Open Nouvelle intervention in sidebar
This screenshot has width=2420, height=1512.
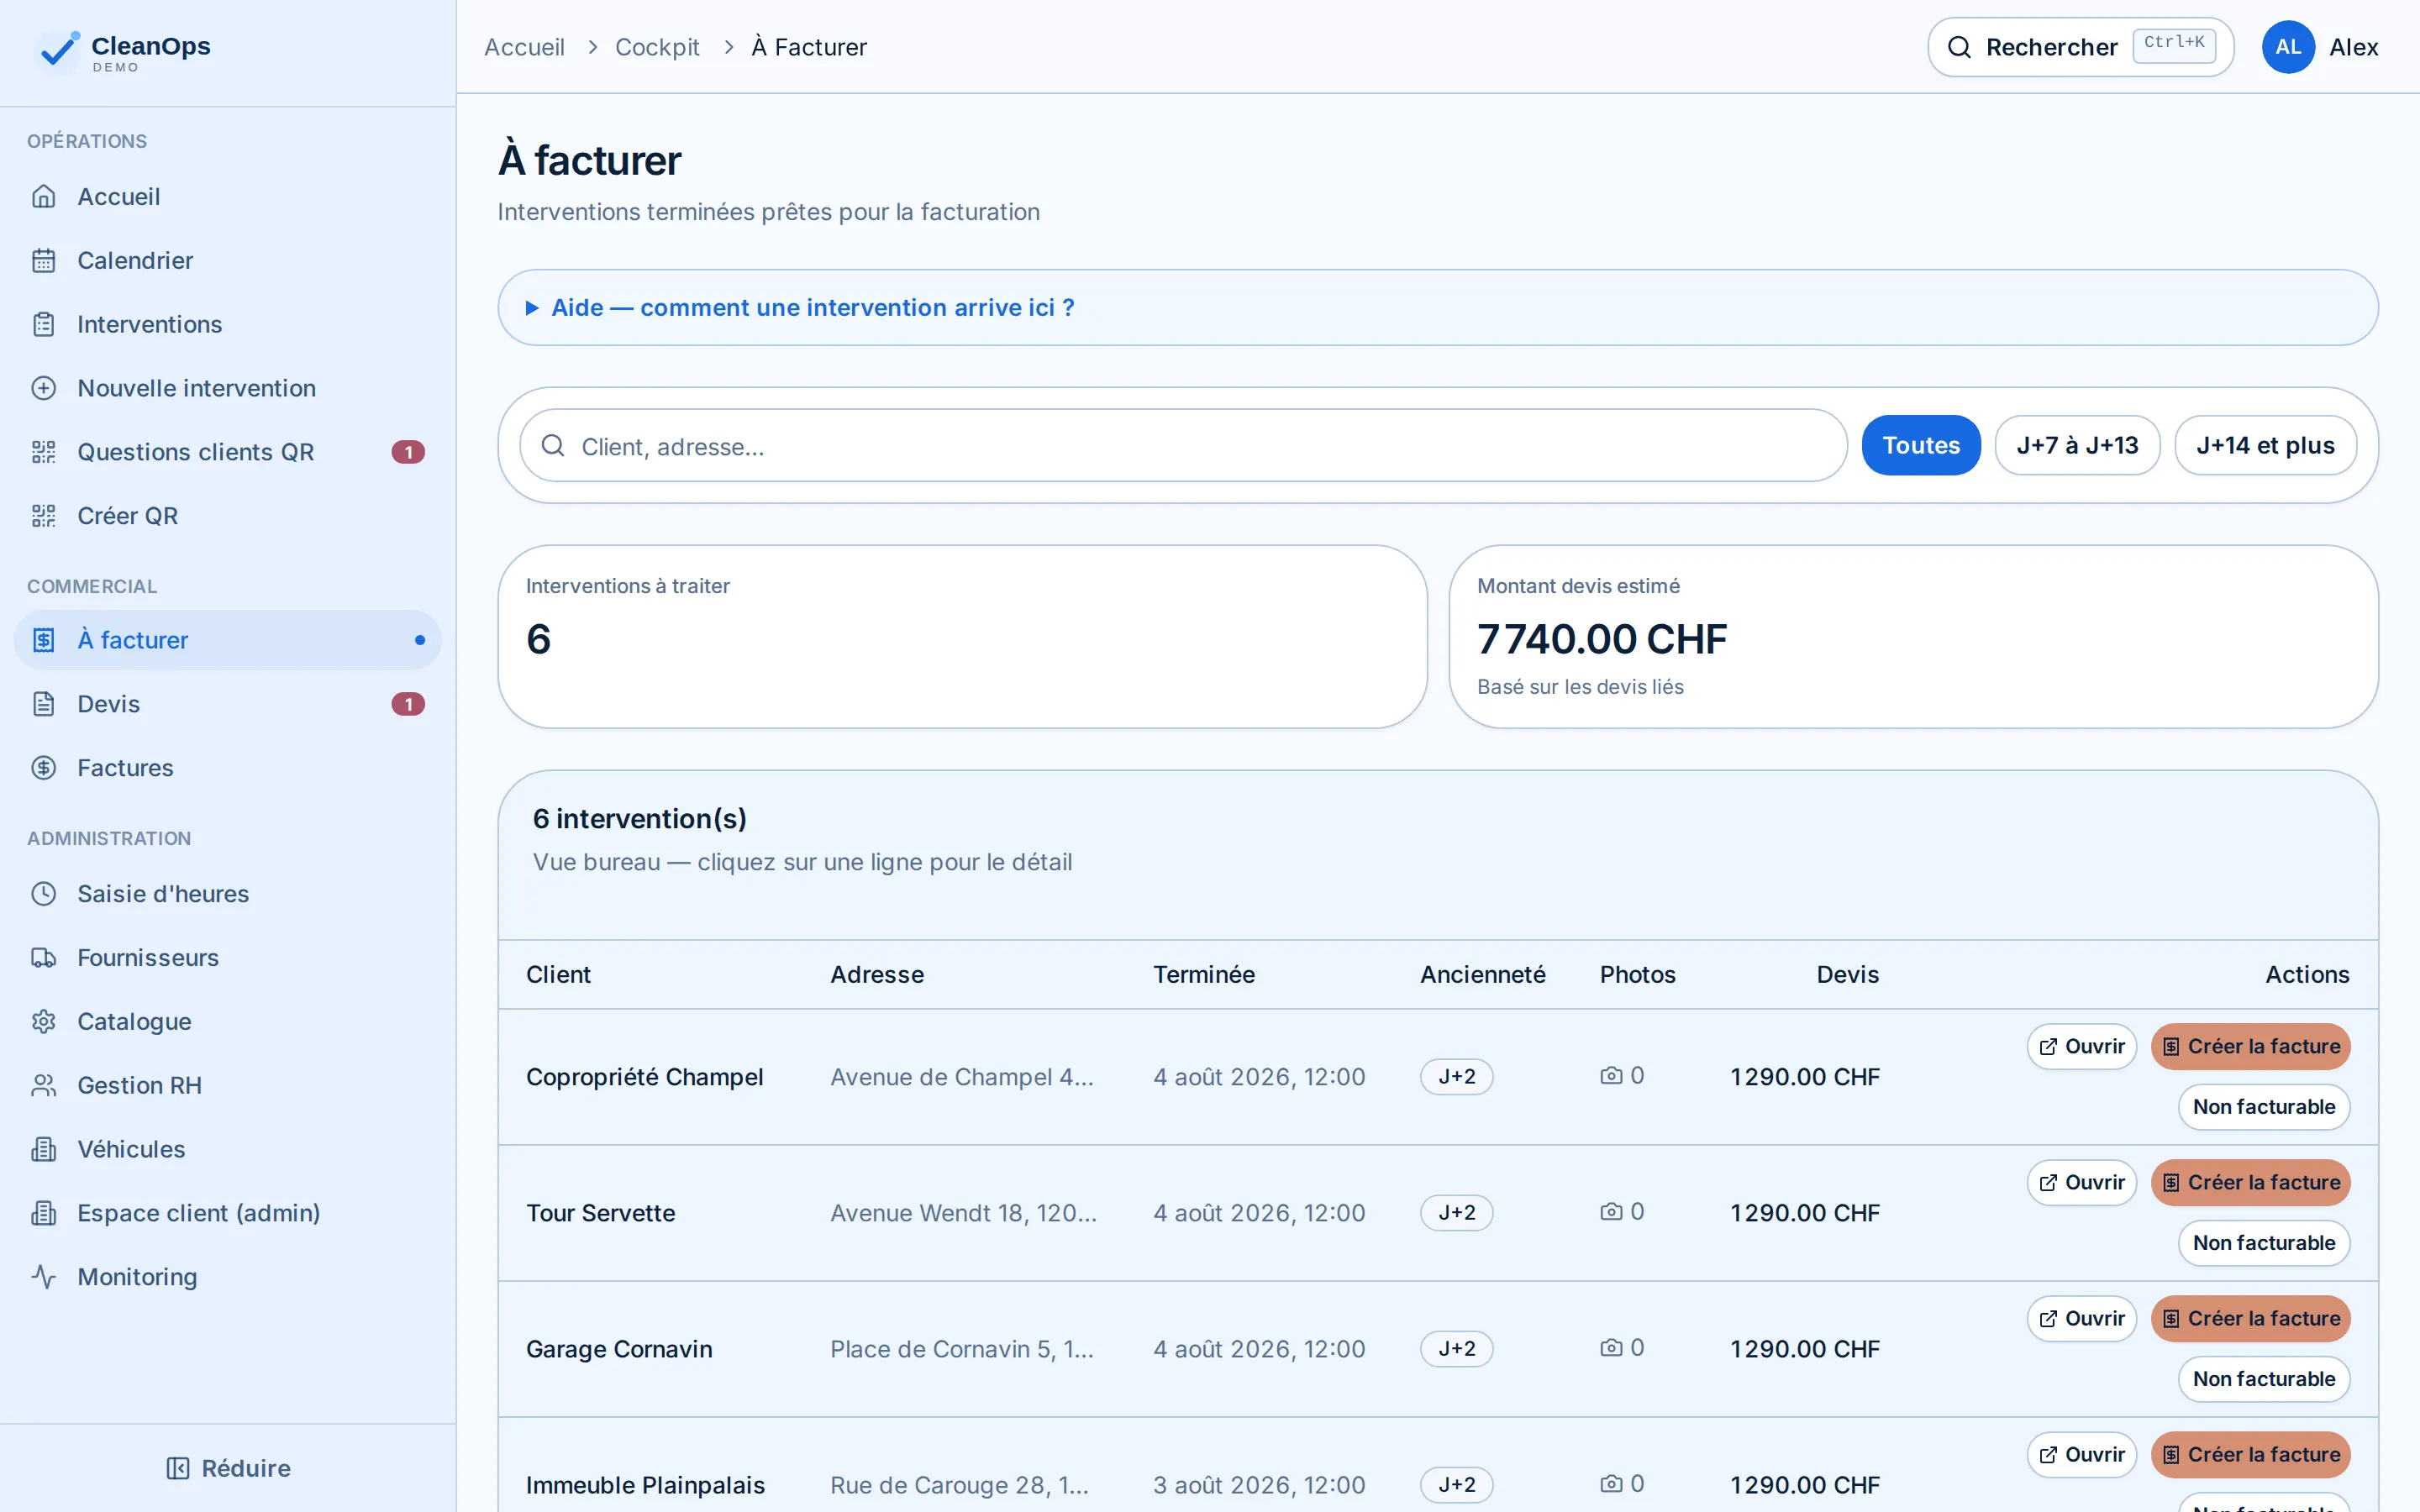point(227,388)
